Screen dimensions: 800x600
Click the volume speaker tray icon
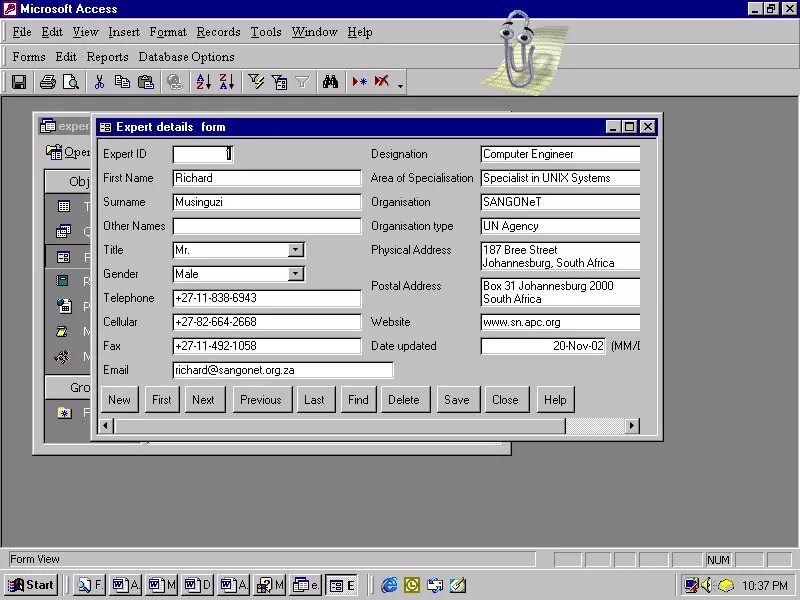pyautogui.click(x=707, y=585)
